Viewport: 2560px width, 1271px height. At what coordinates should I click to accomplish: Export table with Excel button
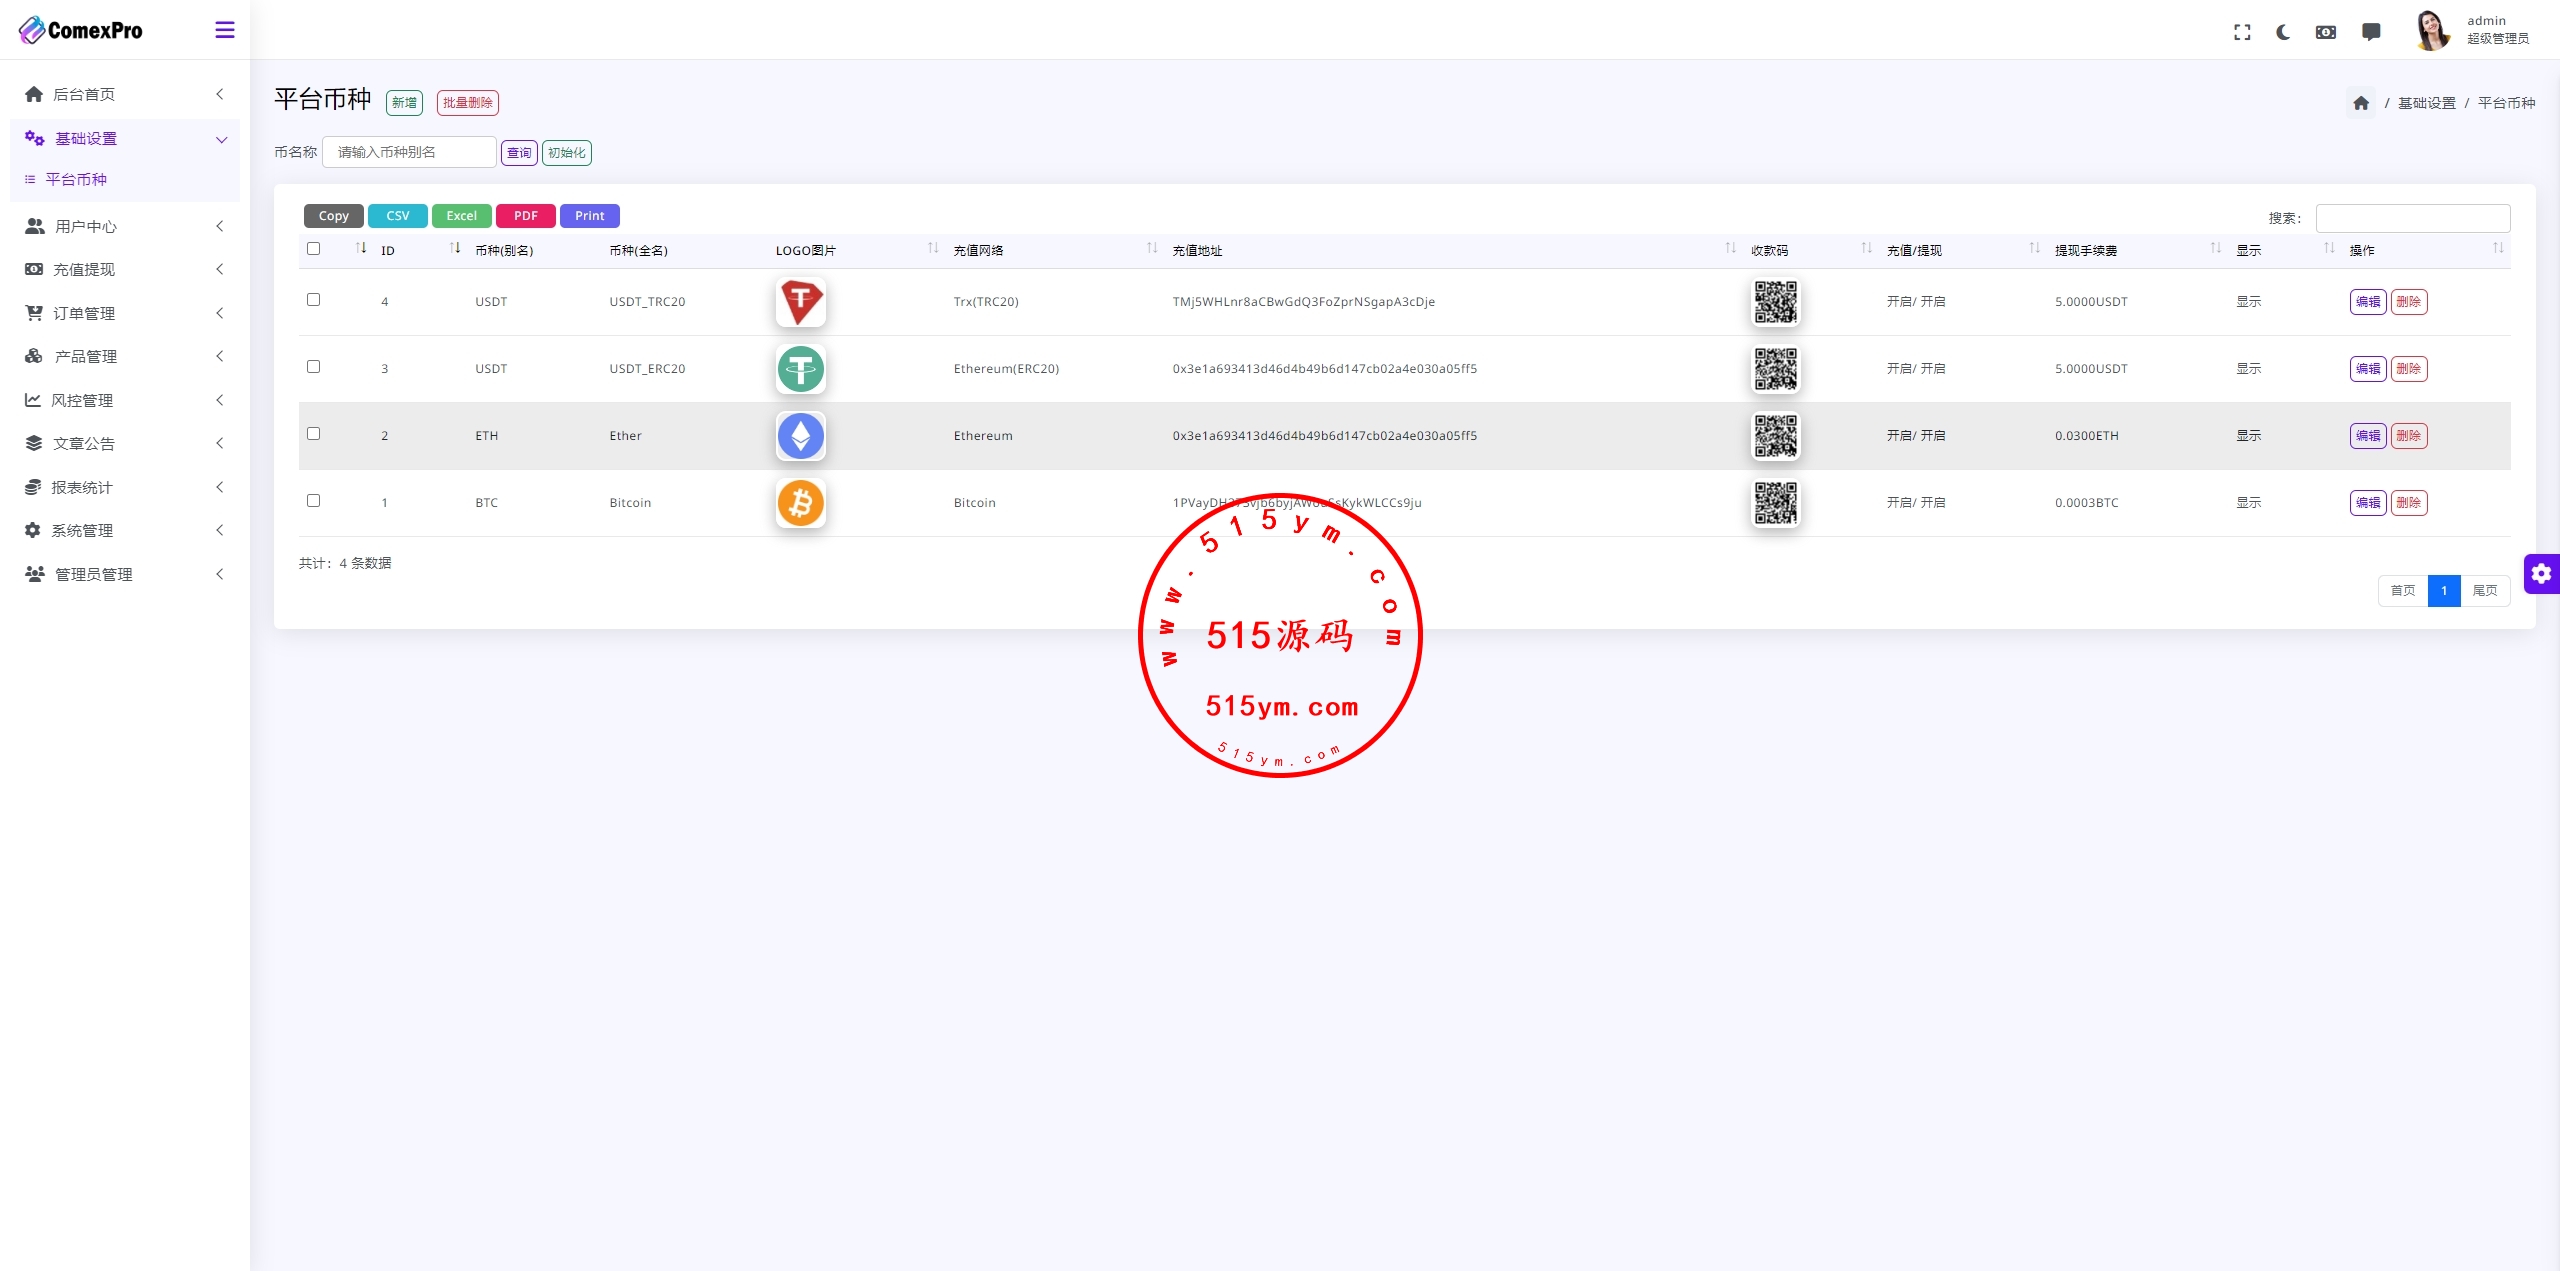[461, 216]
